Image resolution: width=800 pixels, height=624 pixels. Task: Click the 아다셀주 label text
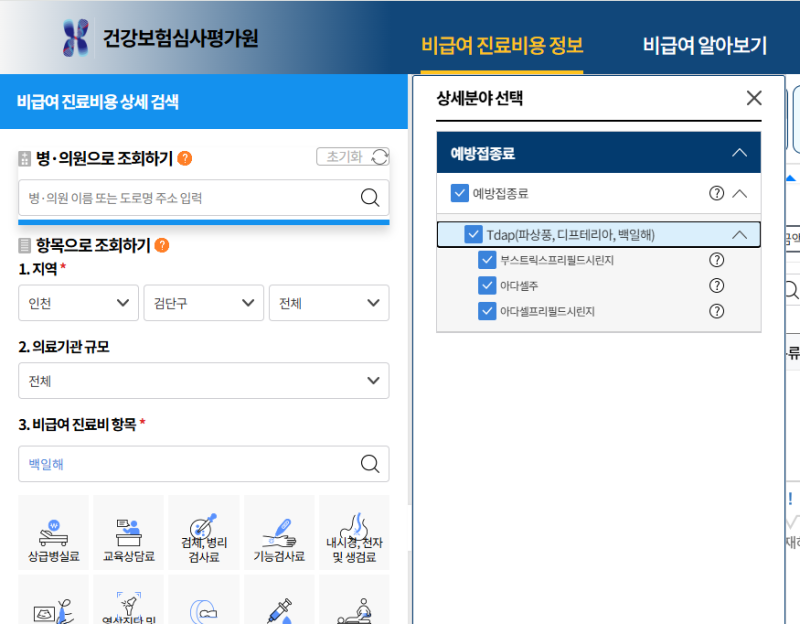(519, 286)
